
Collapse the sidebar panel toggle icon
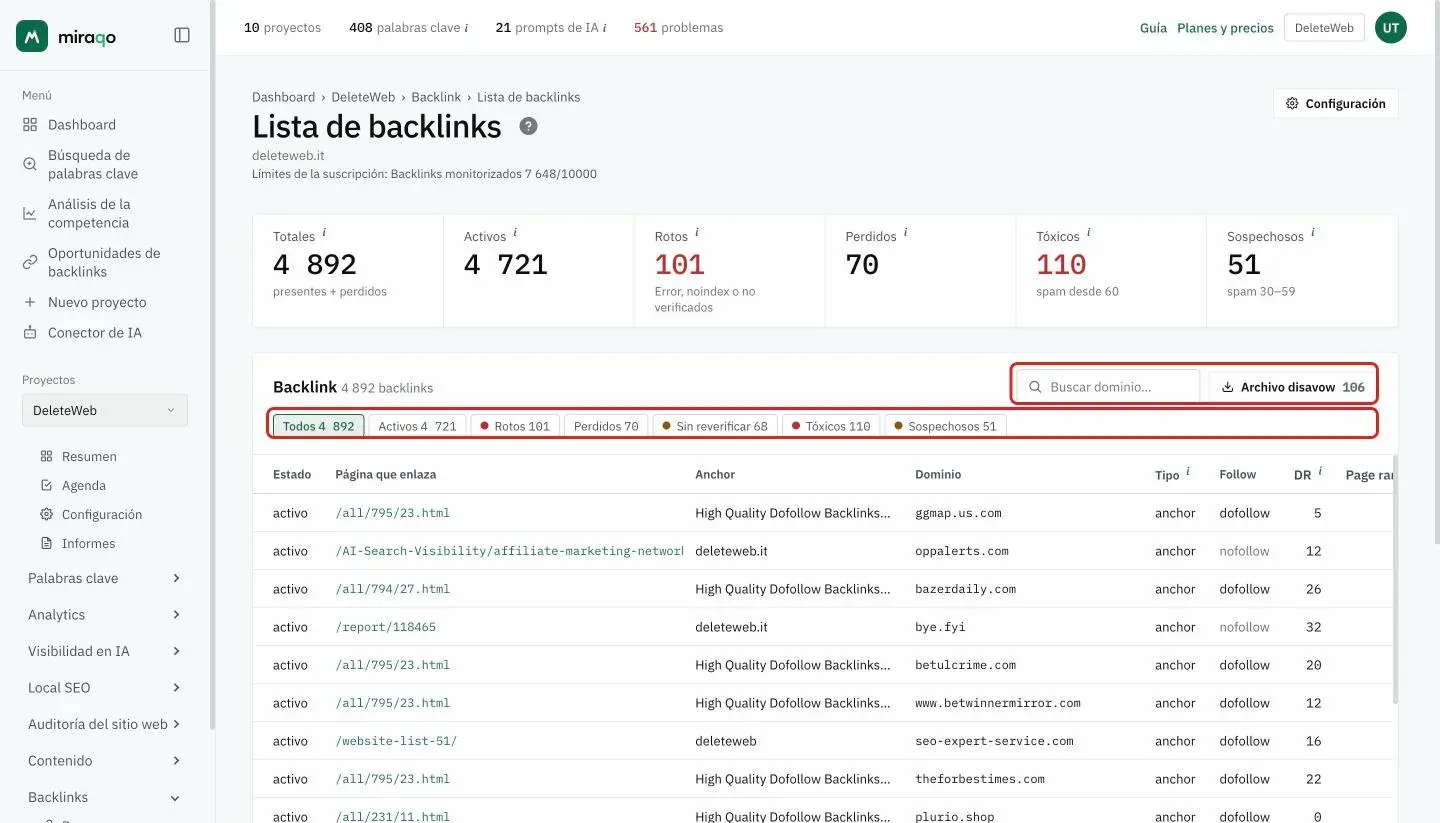tap(182, 35)
